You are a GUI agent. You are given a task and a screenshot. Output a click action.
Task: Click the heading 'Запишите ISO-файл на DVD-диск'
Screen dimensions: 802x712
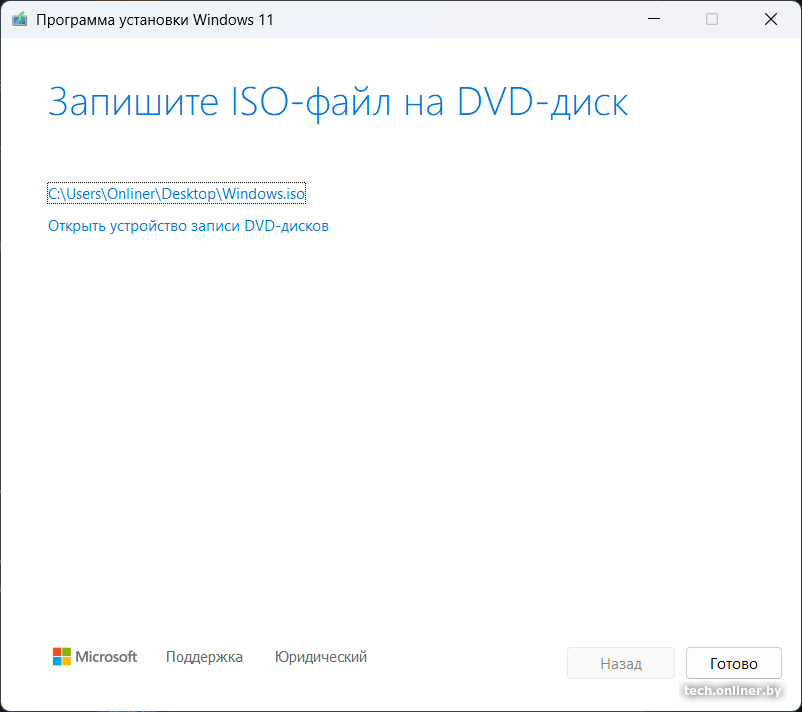tap(338, 102)
